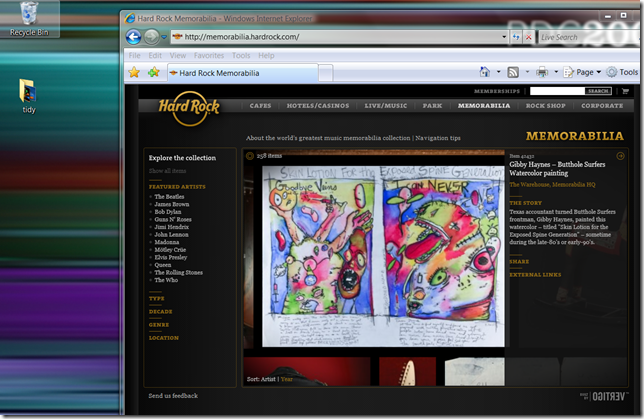Open the Edit menu
The image size is (644, 419).
[x=155, y=55]
